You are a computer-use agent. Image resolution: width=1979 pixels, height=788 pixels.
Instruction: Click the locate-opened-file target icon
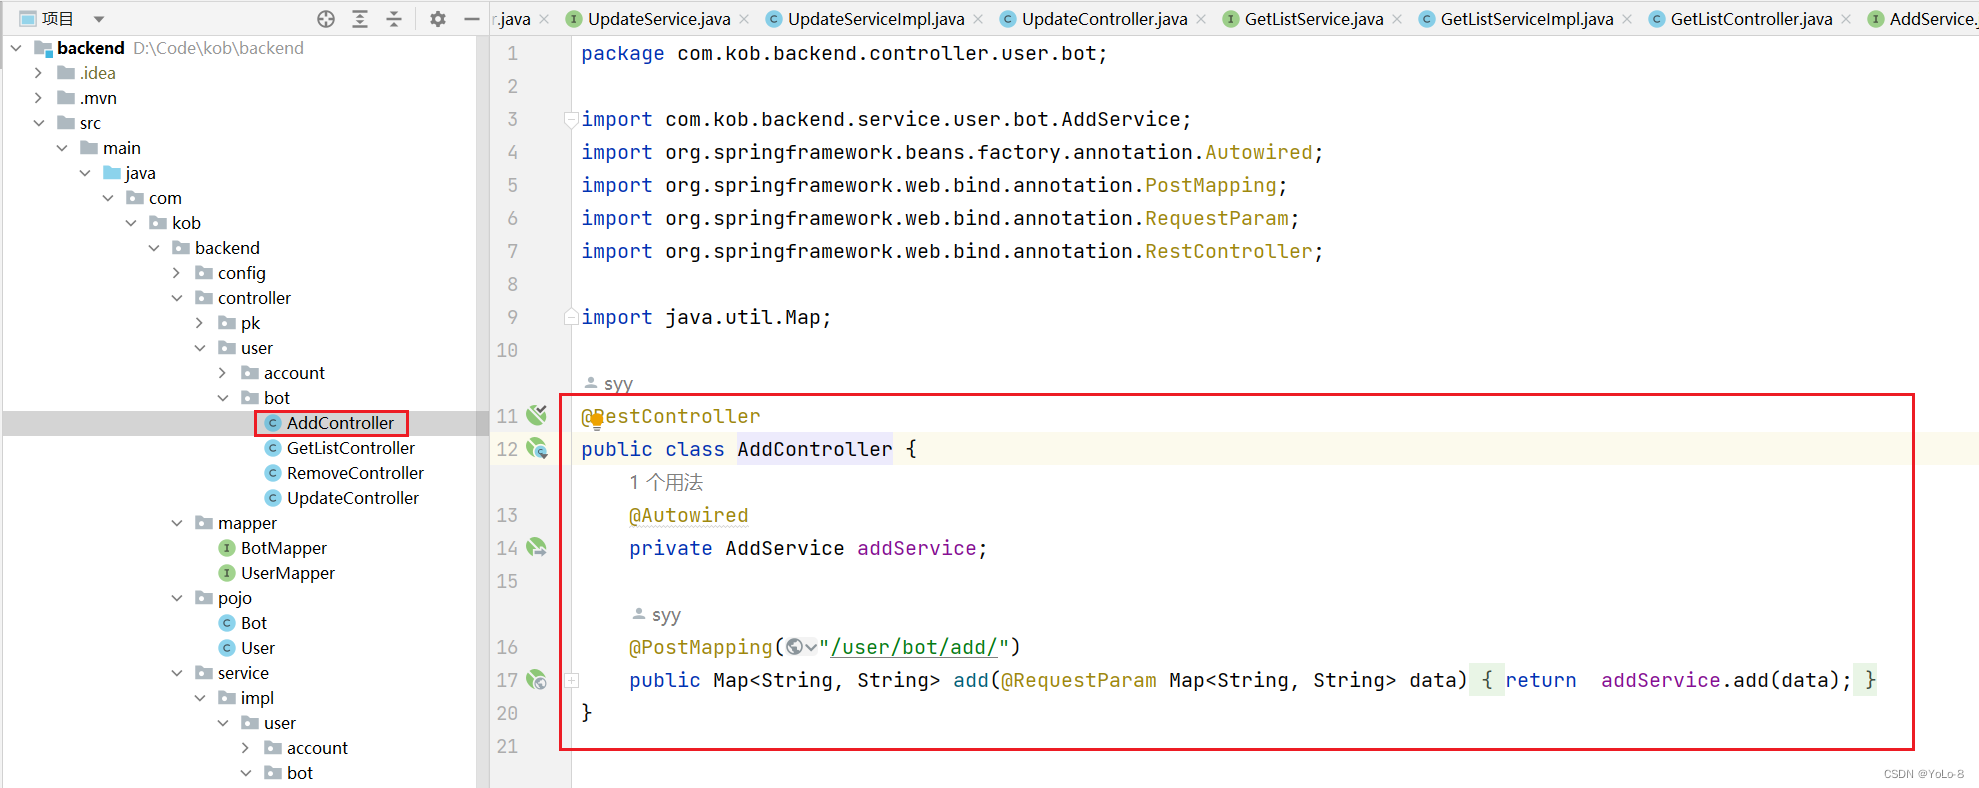[x=326, y=19]
